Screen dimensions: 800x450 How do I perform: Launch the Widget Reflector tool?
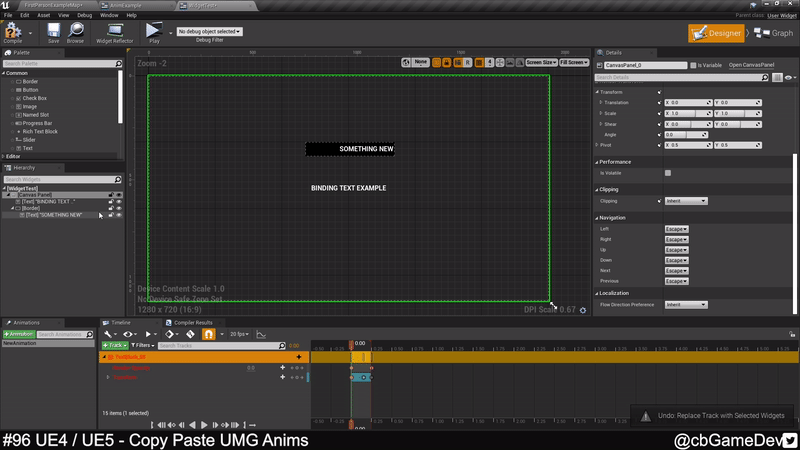(x=115, y=31)
